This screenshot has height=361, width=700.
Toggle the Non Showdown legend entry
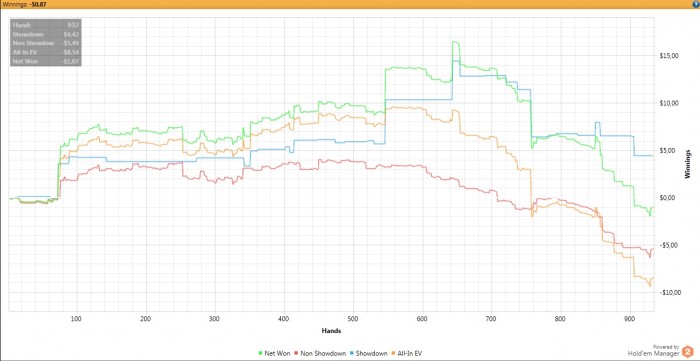click(x=321, y=354)
